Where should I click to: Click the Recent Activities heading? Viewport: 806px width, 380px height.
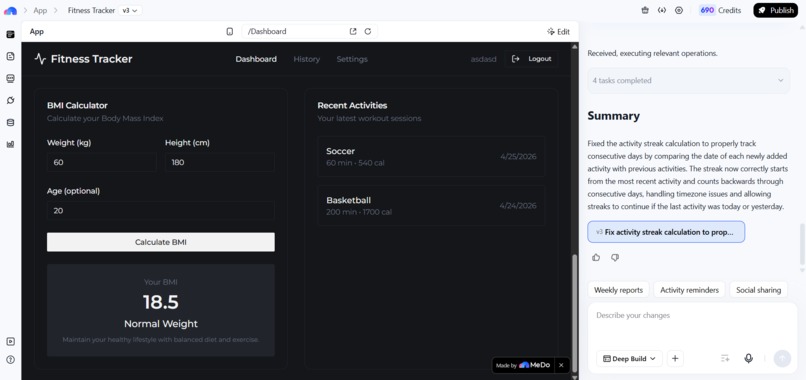(352, 105)
